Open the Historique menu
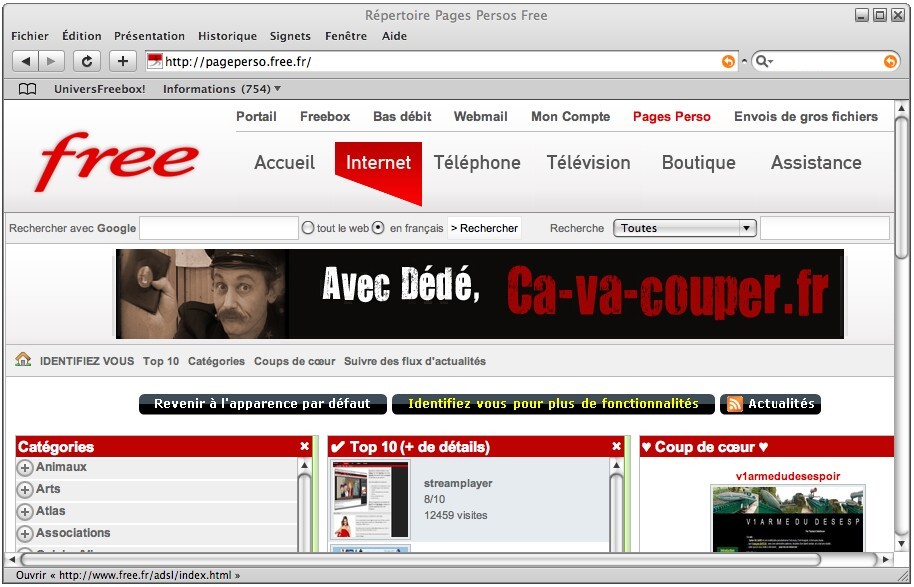Viewport: 914px width, 587px height. coord(227,36)
